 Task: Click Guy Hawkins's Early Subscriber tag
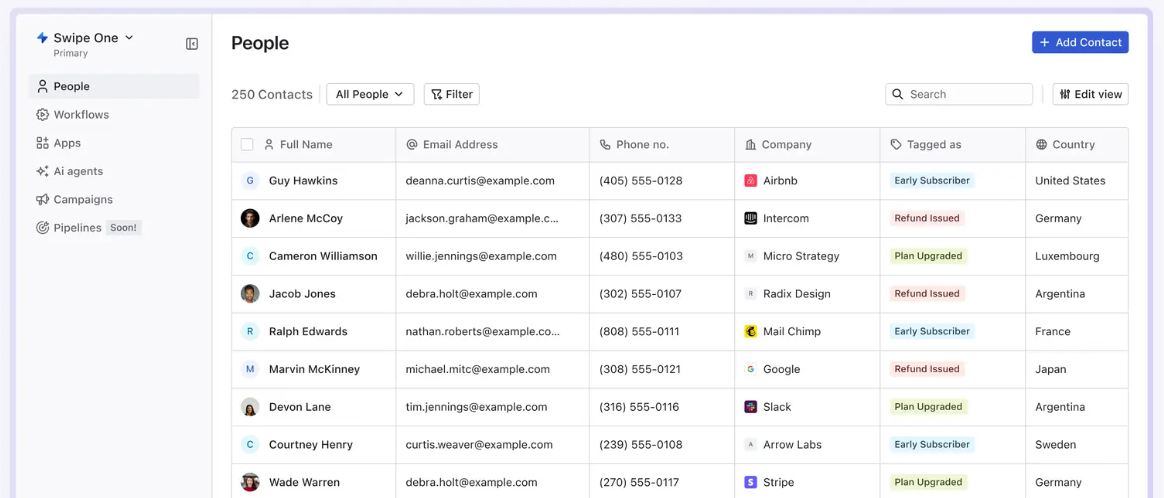pos(932,180)
